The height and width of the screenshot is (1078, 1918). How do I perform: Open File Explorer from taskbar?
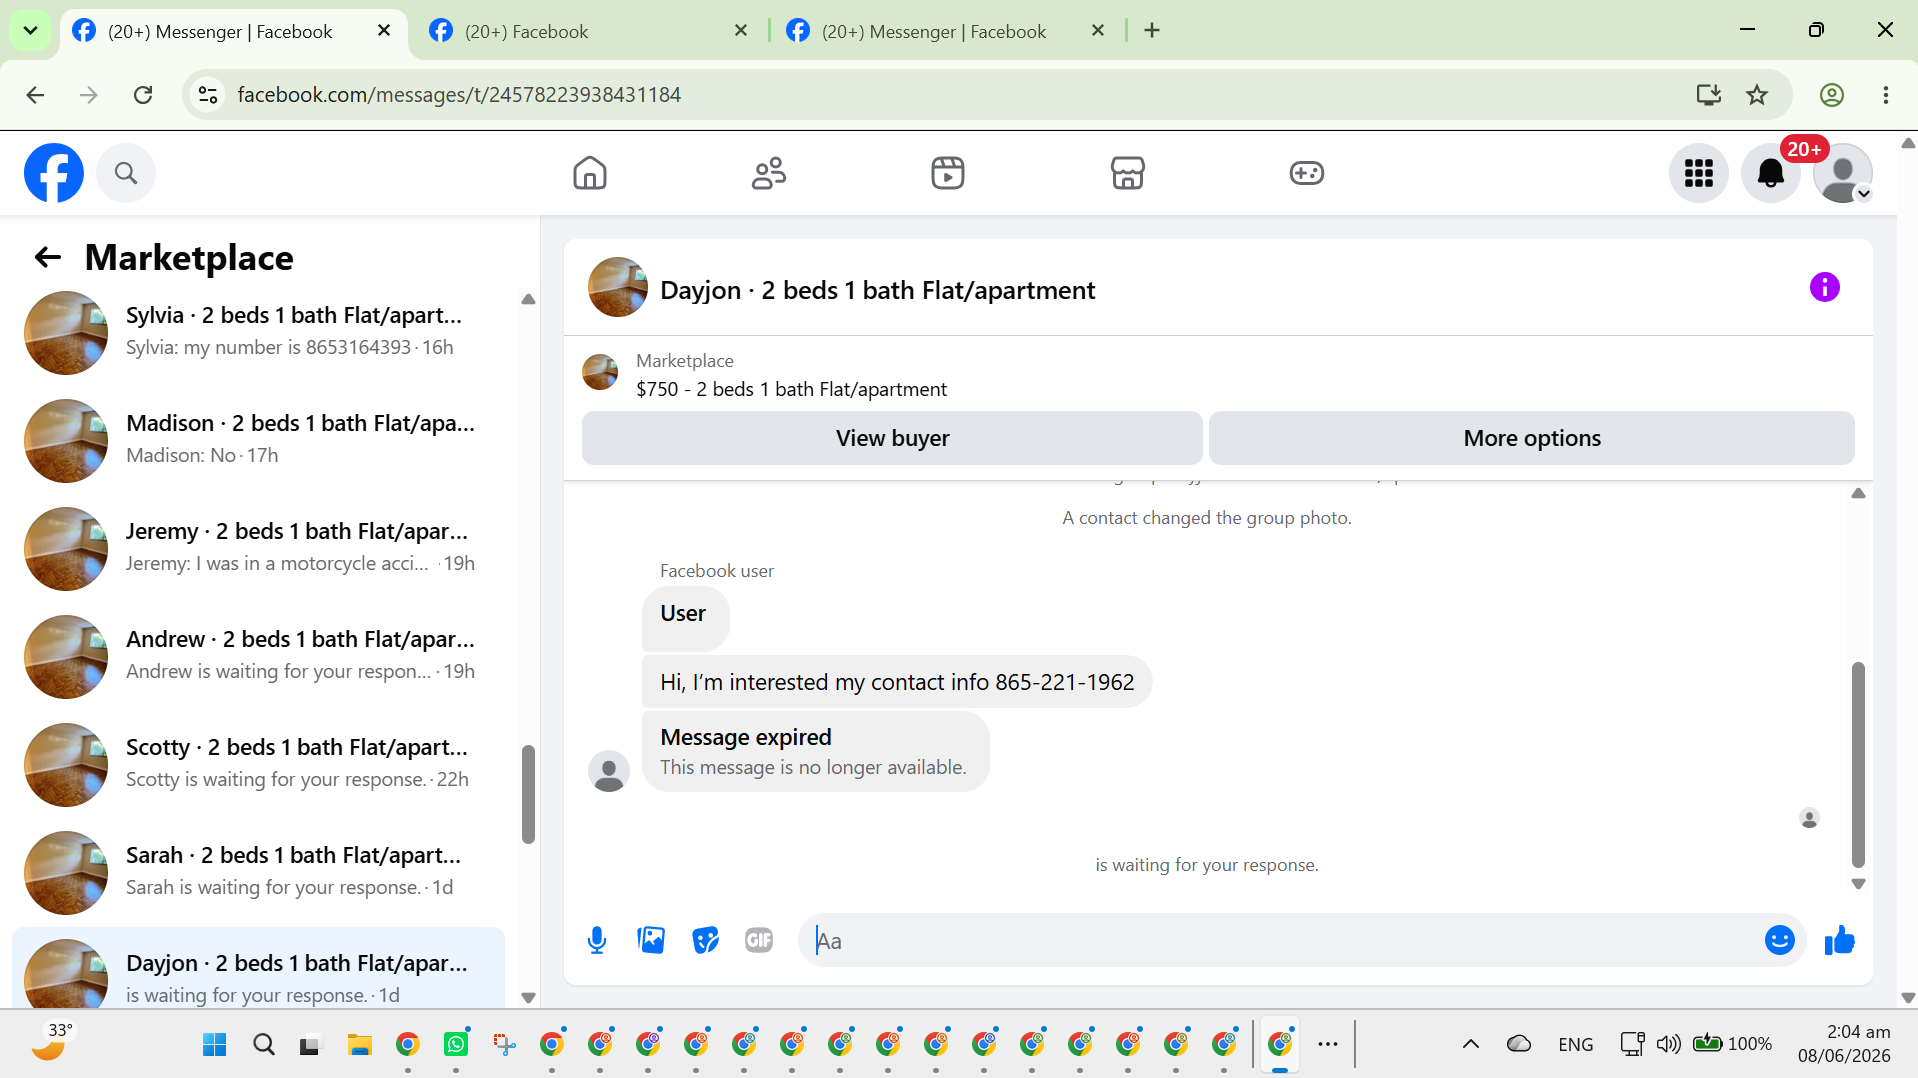pos(359,1045)
